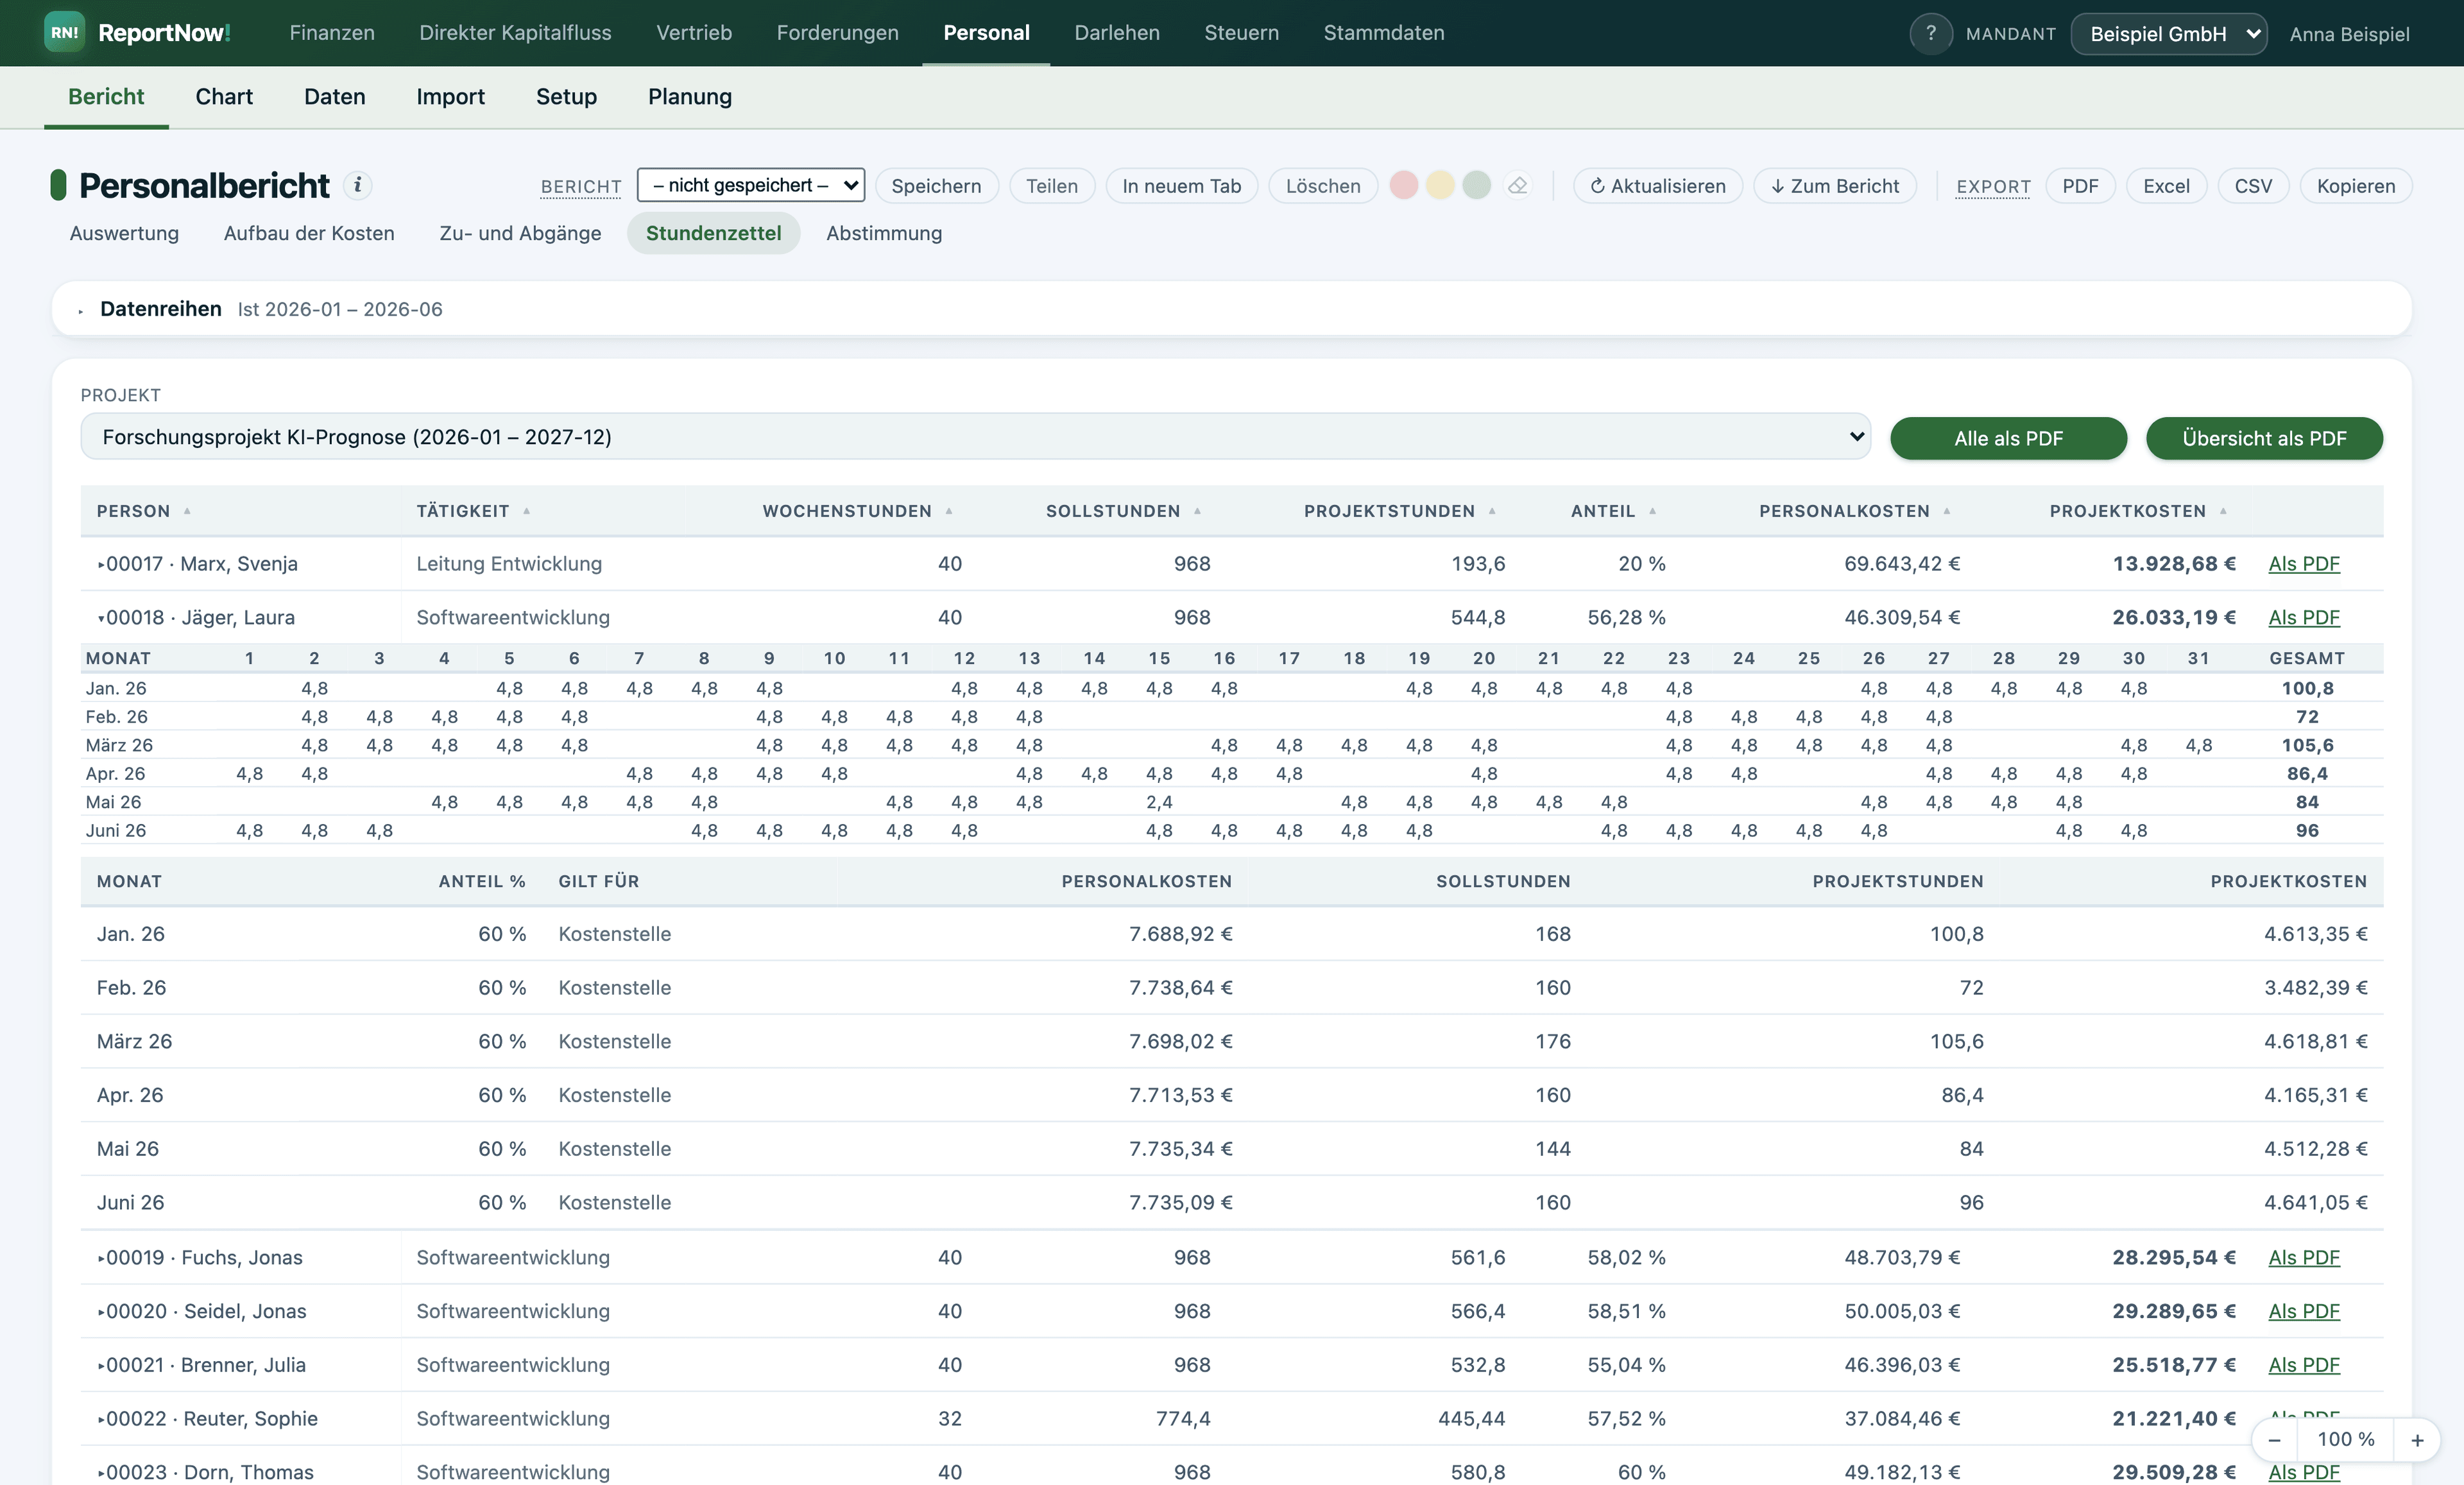Expand row 00017 Marx, Svenja
Image resolution: width=2464 pixels, height=1485 pixels.
[101, 564]
